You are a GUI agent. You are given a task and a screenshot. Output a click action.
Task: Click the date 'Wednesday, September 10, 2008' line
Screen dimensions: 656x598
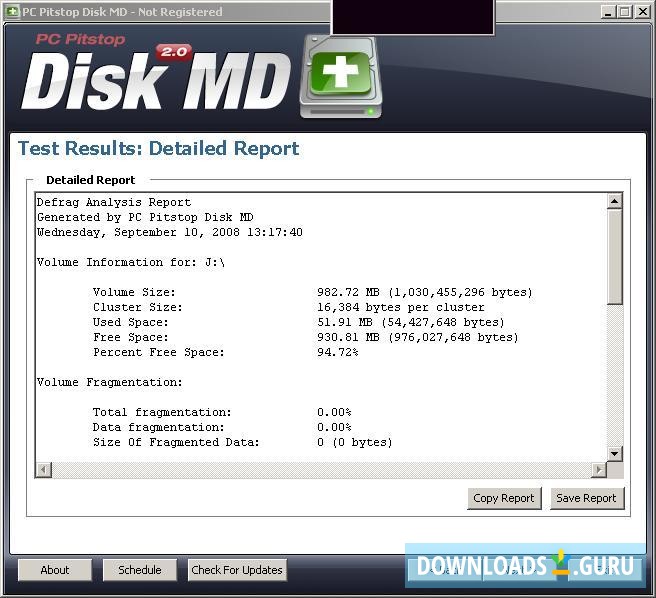[170, 232]
